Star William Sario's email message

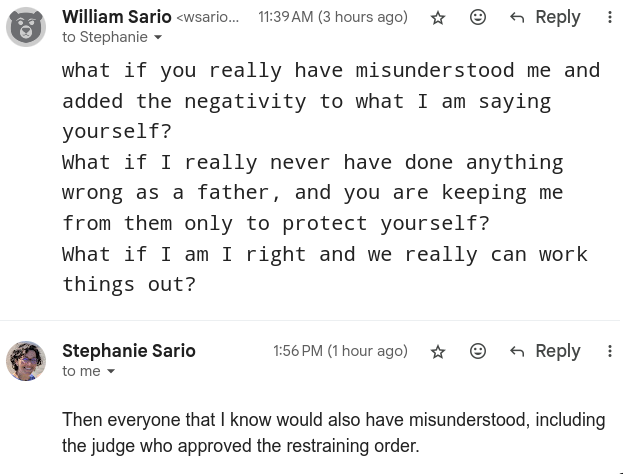pyautogui.click(x=438, y=18)
